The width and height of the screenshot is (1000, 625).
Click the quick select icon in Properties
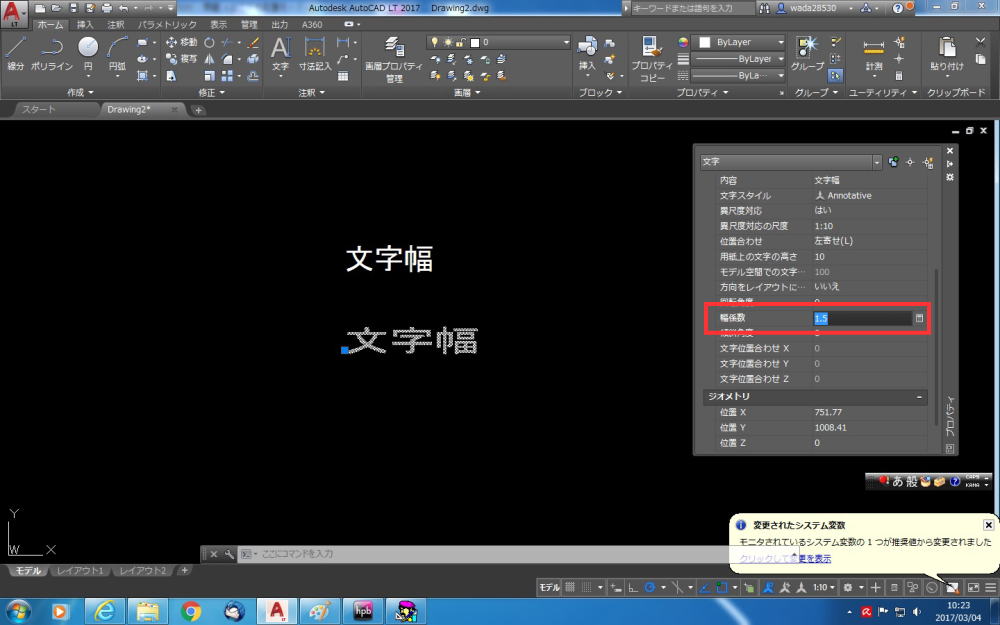928,163
